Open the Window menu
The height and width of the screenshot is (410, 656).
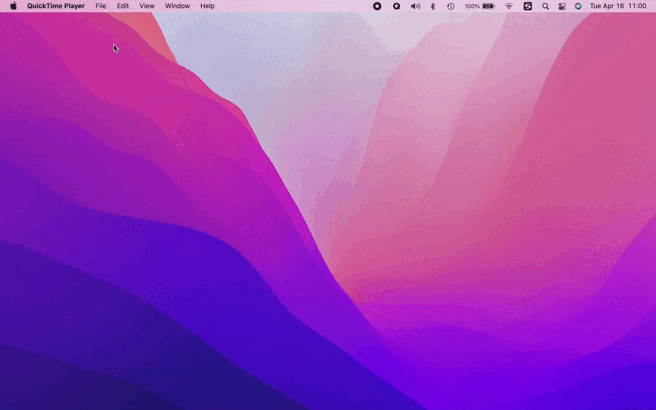point(177,6)
